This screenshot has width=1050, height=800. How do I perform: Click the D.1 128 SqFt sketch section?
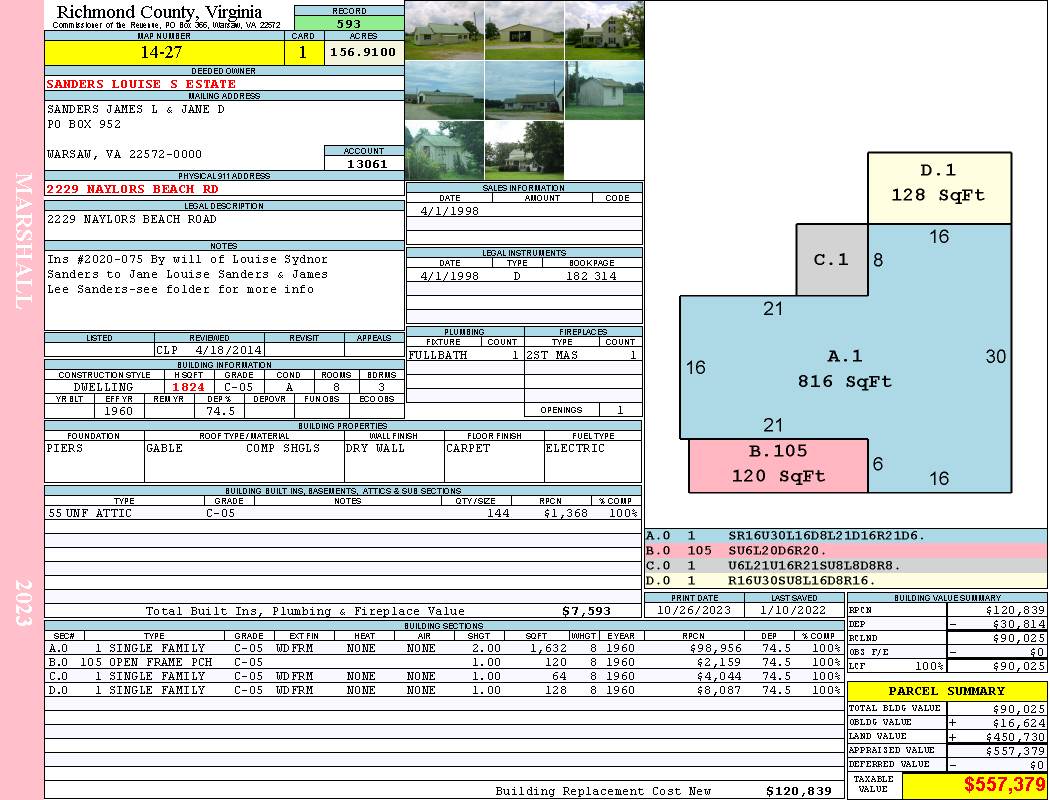click(x=938, y=184)
